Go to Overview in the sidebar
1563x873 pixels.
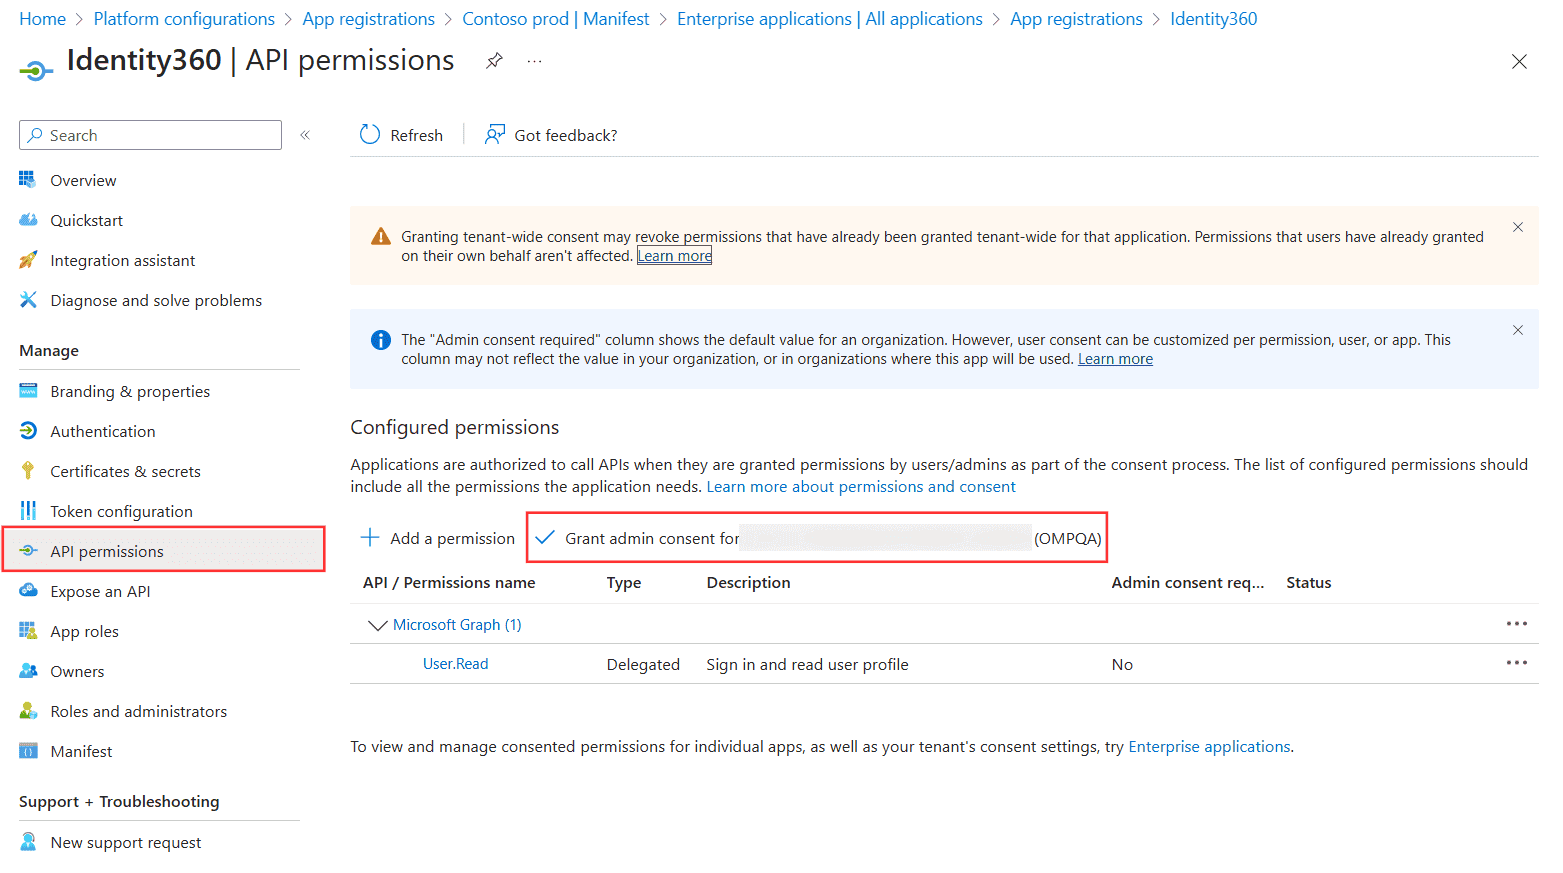83,180
